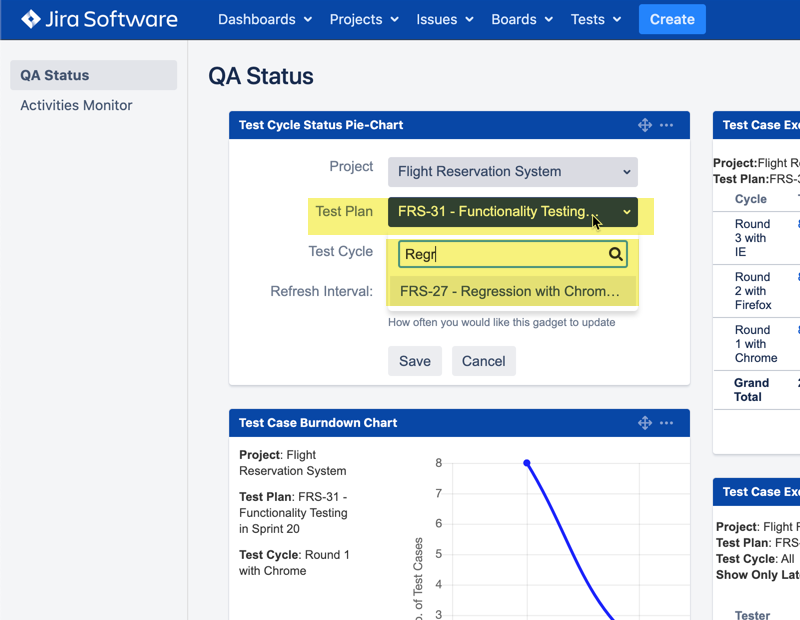Click move icon on Burndown Chart gadget
Image resolution: width=800 pixels, height=620 pixels.
[645, 423]
